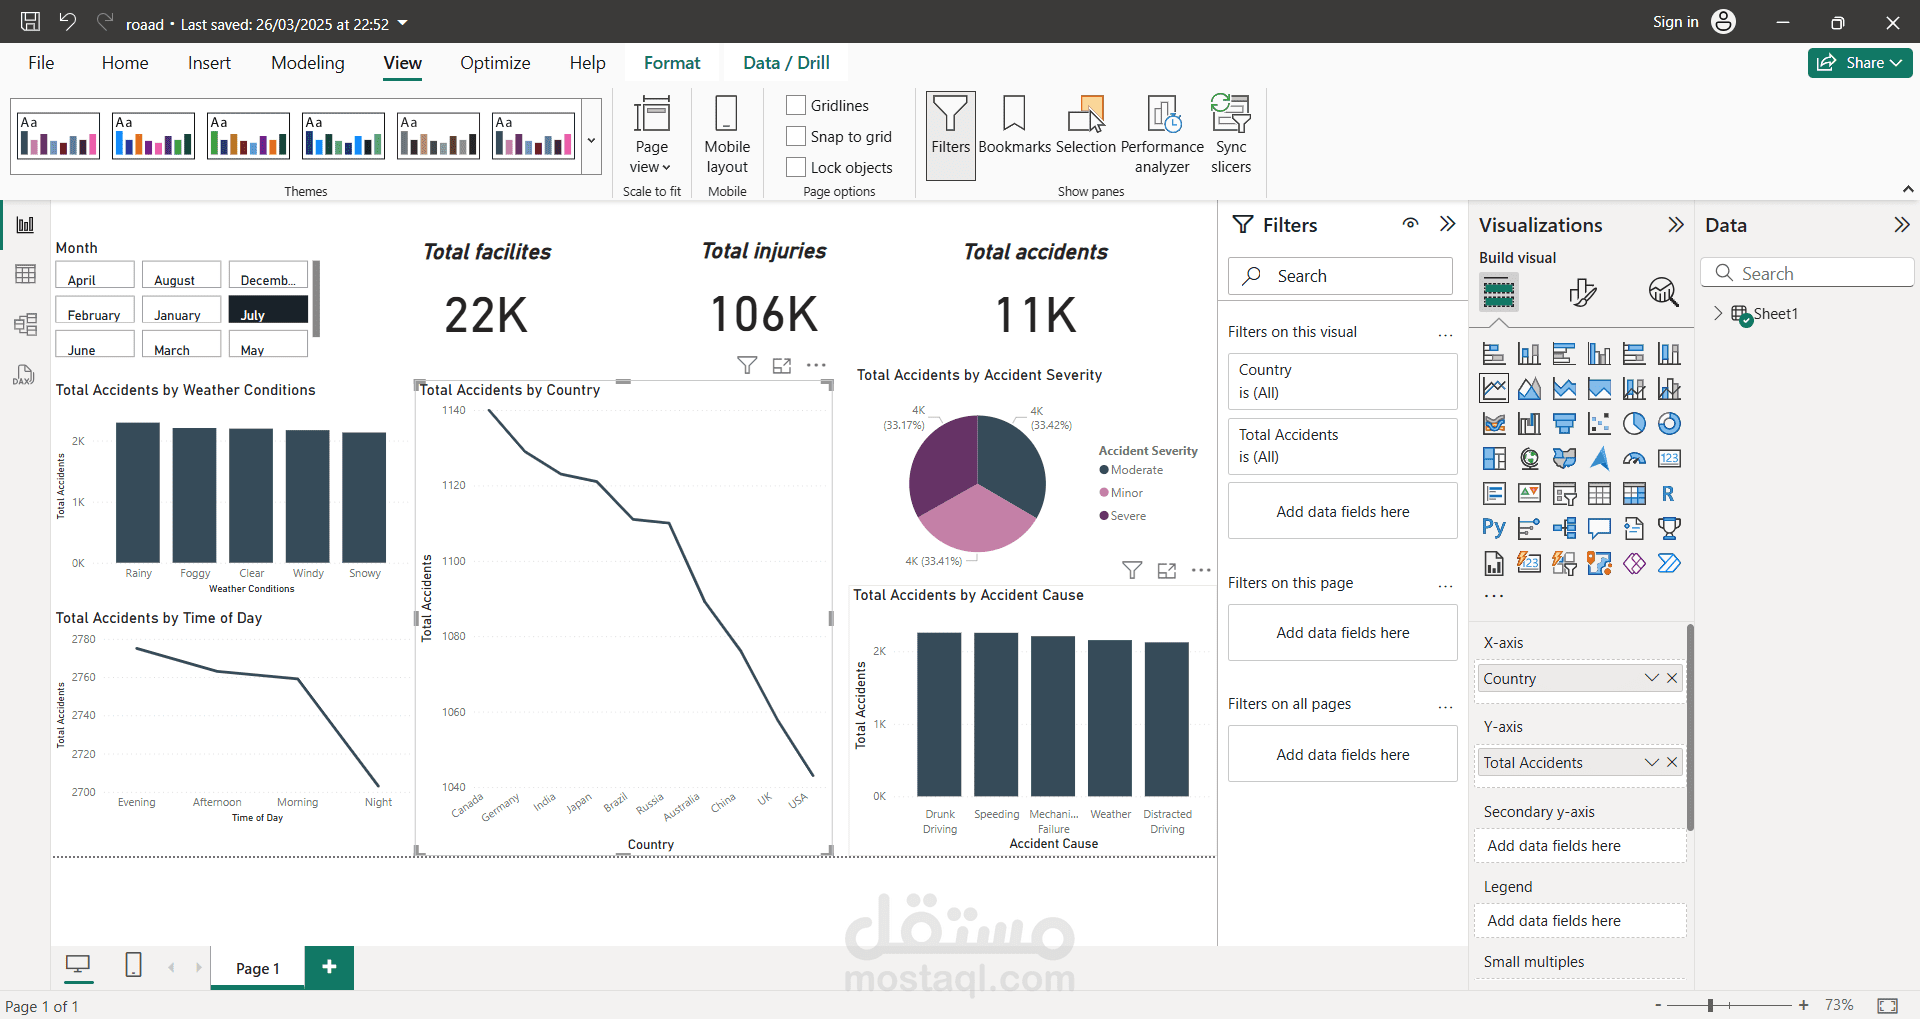Open the Country field dropdown under X-axis
1920x1019 pixels.
pyautogui.click(x=1651, y=678)
